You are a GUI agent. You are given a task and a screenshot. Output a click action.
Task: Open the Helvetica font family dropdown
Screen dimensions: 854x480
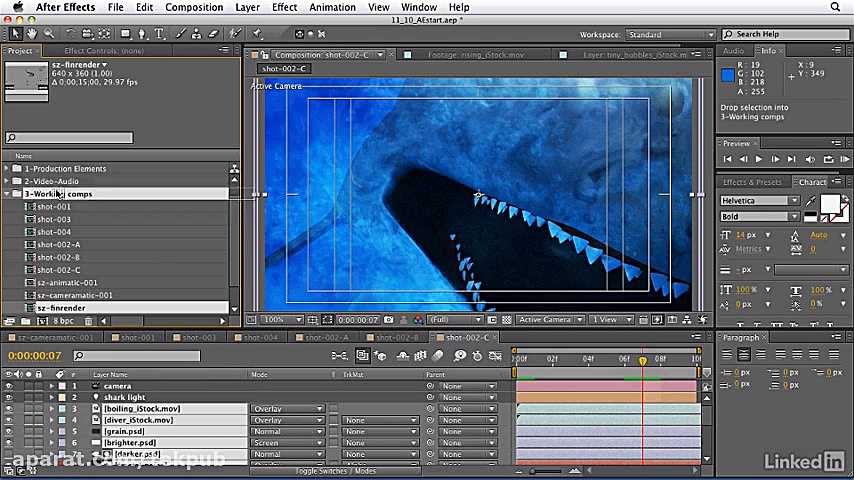click(760, 200)
